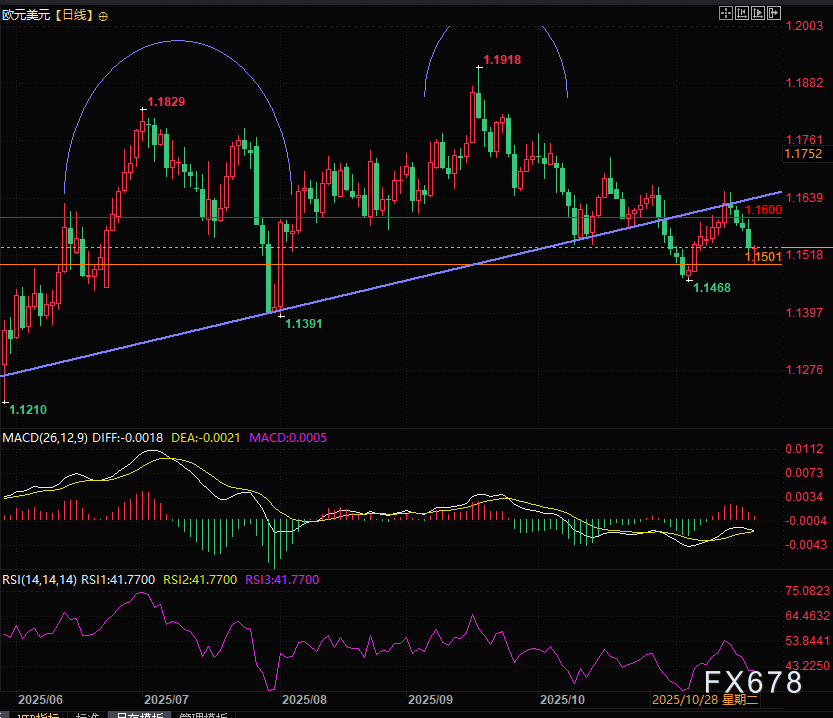Image resolution: width=833 pixels, height=718 pixels.
Task: Click the jump-to-start chart icon
Action: click(741, 12)
